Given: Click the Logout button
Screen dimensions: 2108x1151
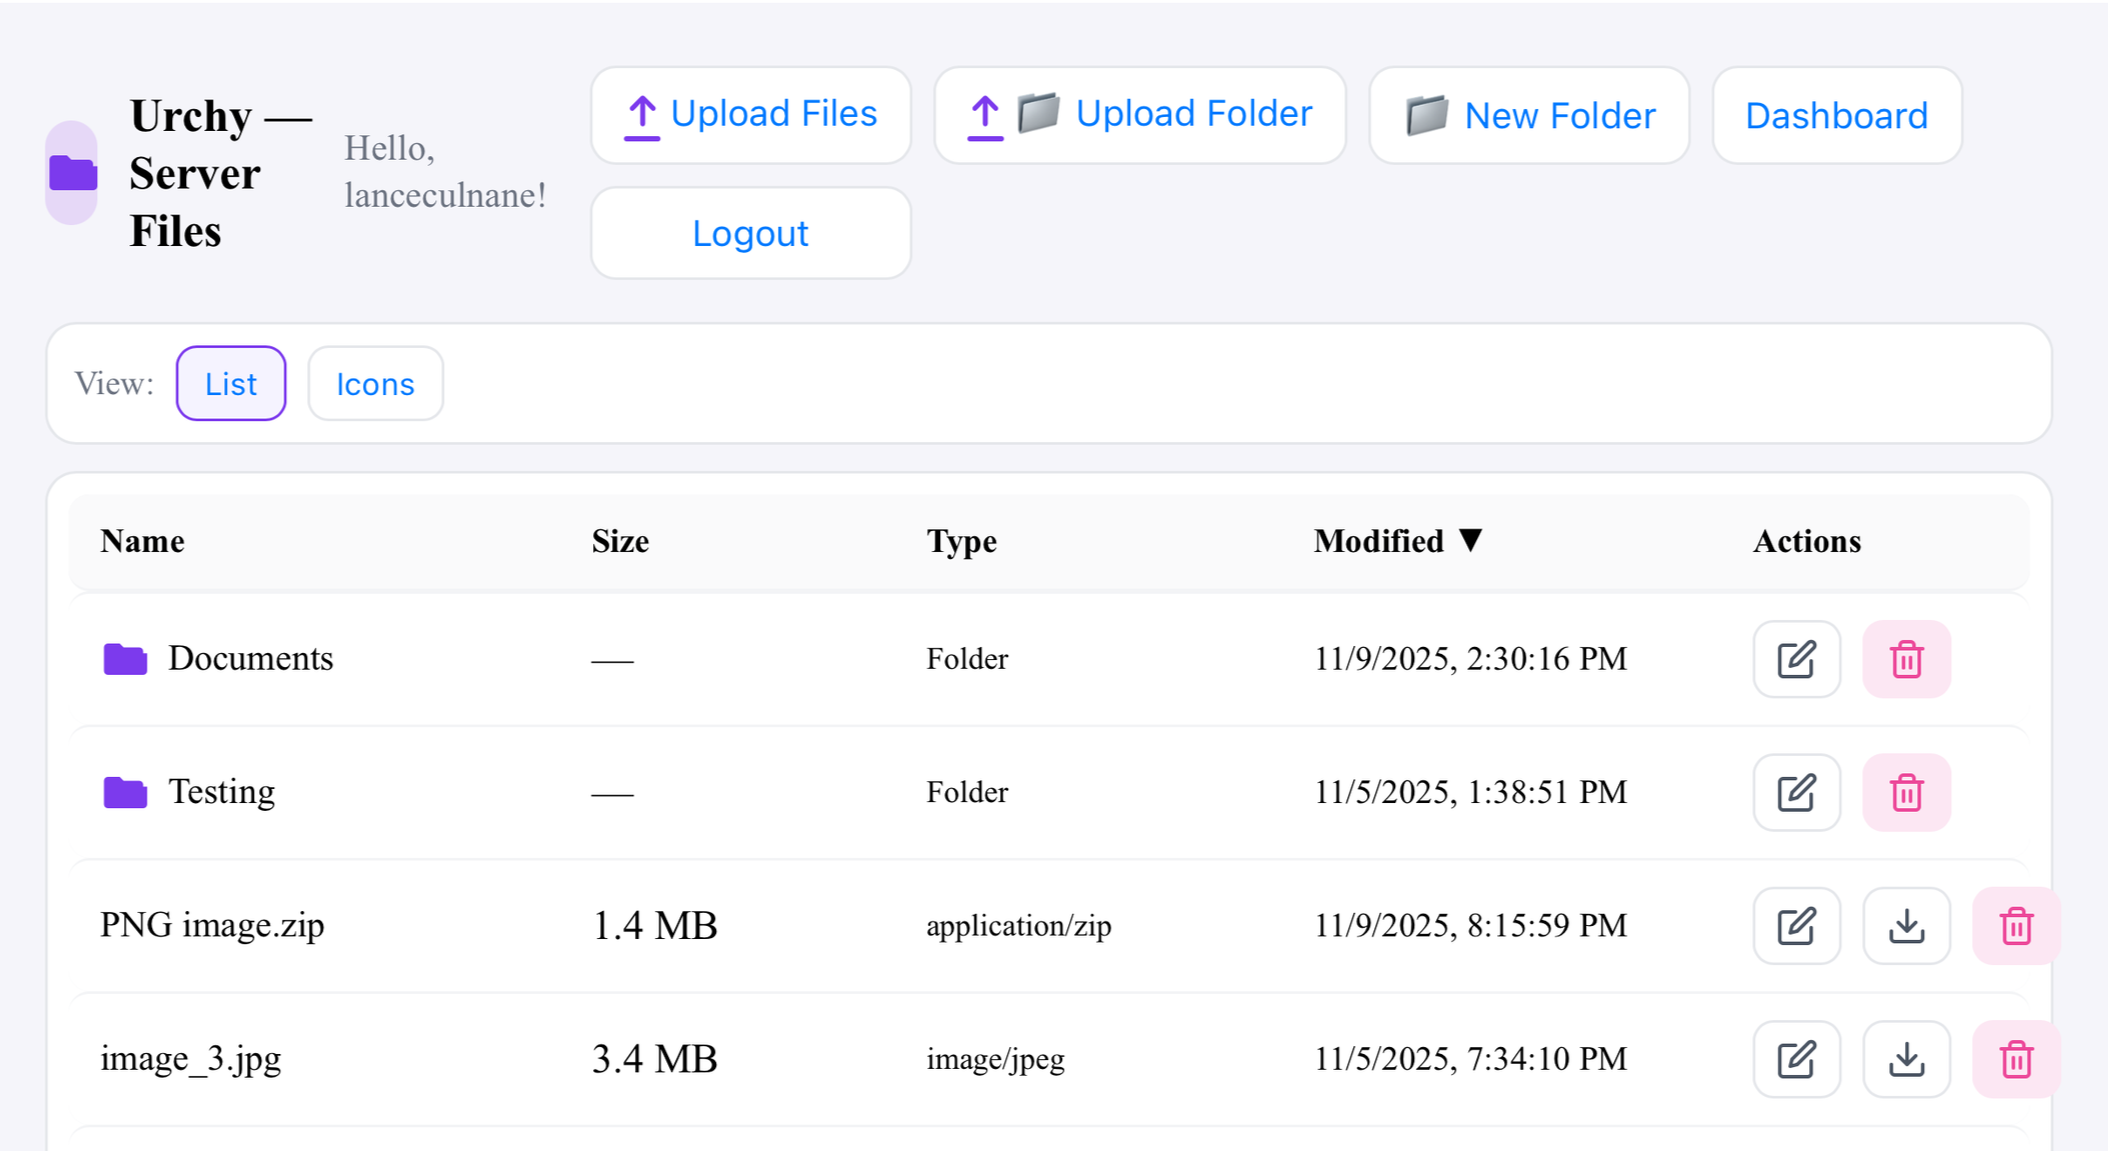Looking at the screenshot, I should click(750, 233).
